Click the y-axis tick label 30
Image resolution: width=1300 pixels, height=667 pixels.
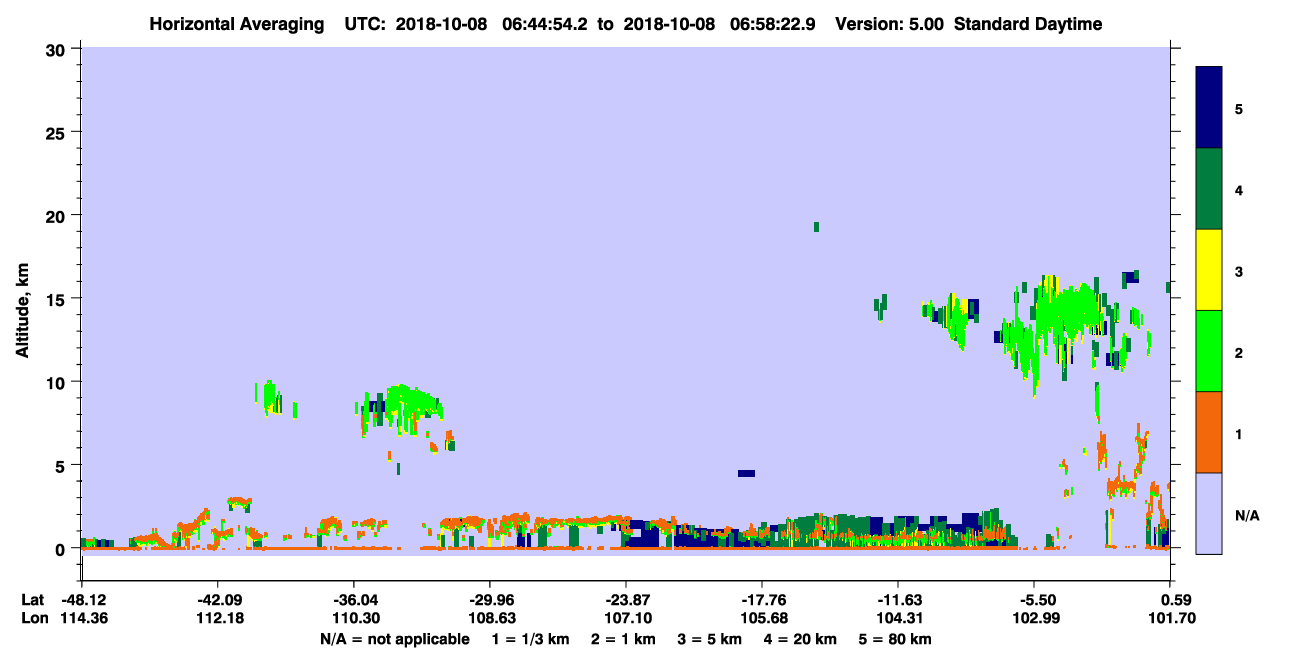[58, 49]
